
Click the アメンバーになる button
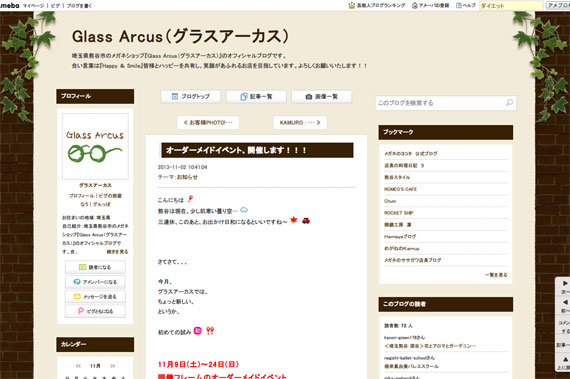95,282
